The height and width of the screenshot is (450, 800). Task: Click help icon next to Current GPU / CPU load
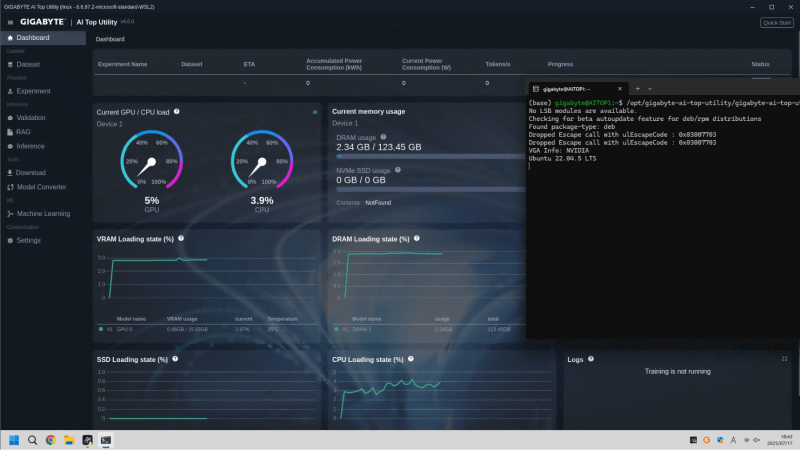click(177, 111)
